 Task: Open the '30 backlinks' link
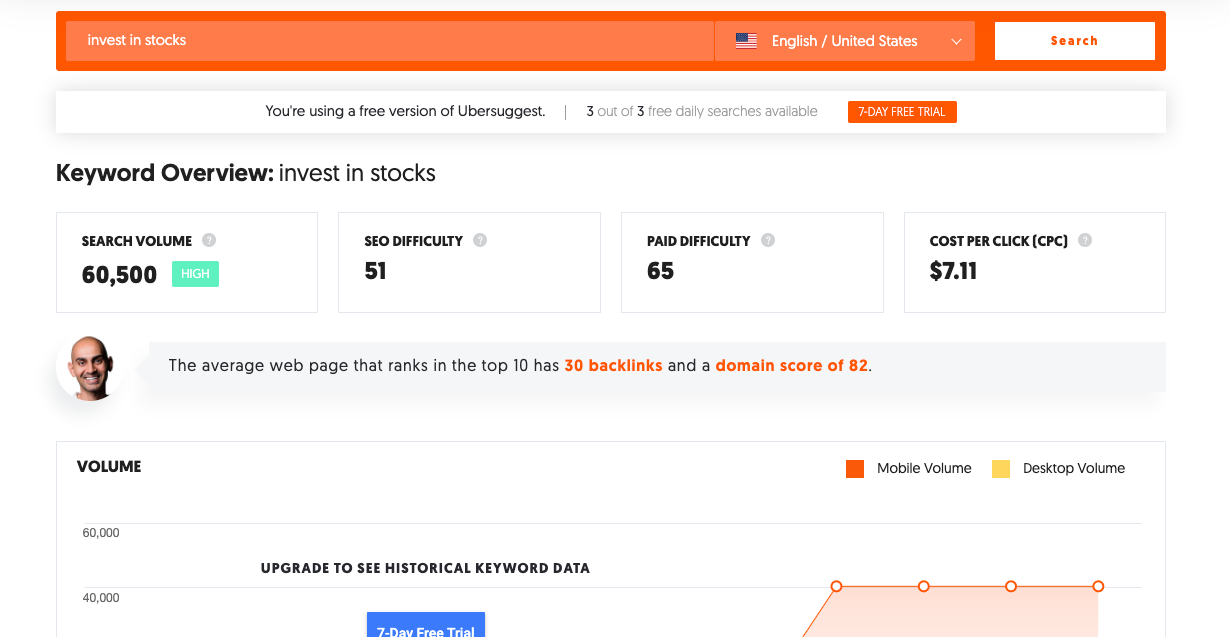(x=613, y=366)
